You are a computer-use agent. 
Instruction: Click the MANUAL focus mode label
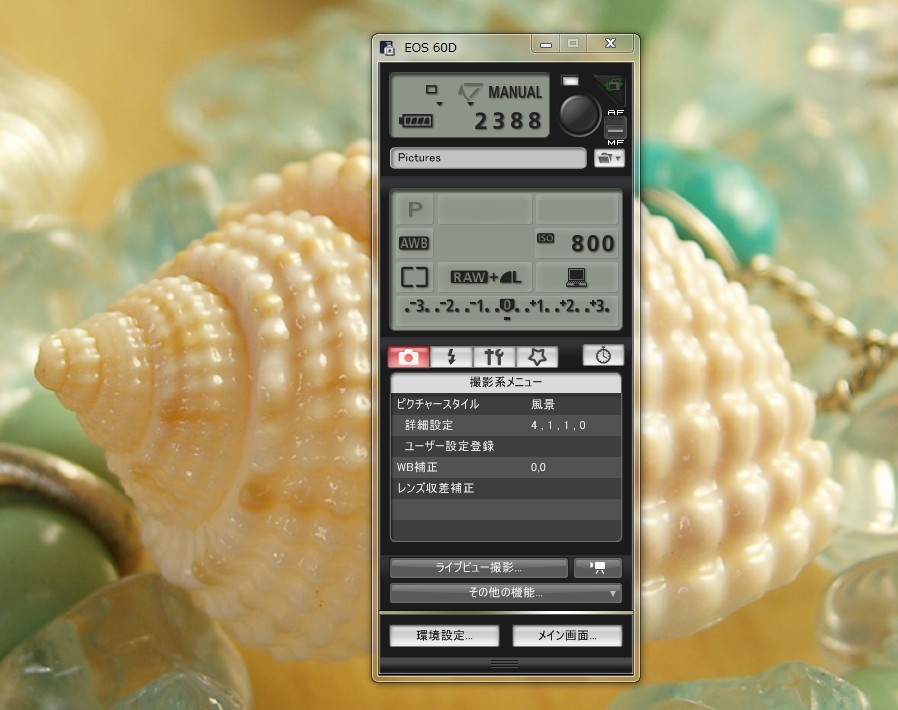[x=515, y=92]
